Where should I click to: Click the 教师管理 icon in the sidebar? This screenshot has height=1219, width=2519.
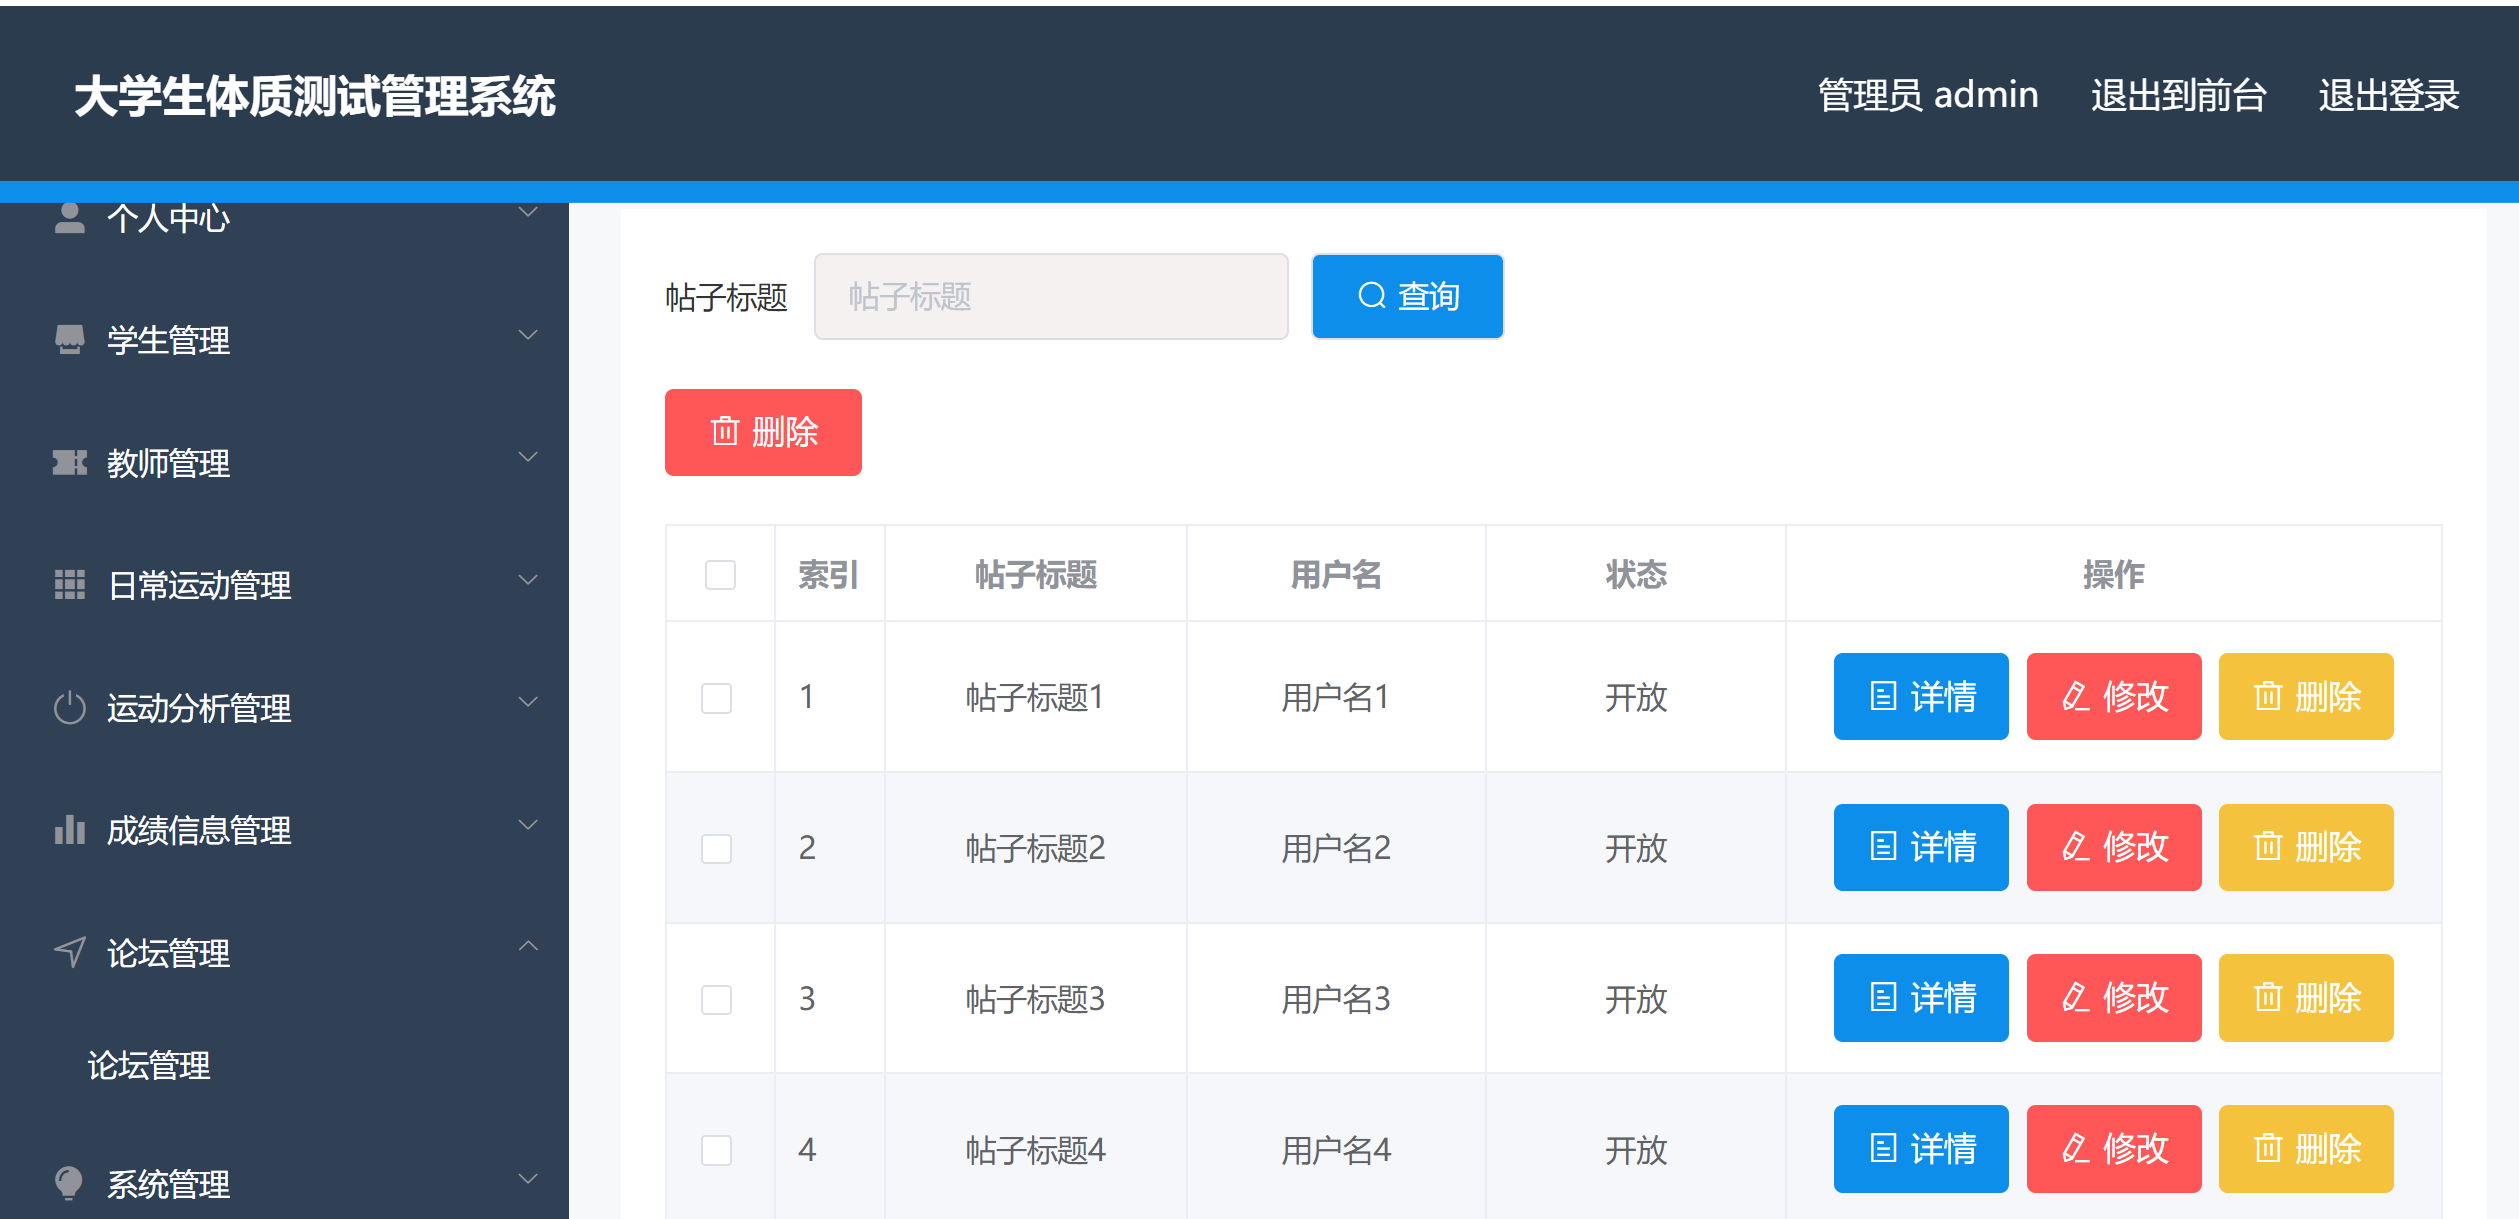[x=68, y=460]
